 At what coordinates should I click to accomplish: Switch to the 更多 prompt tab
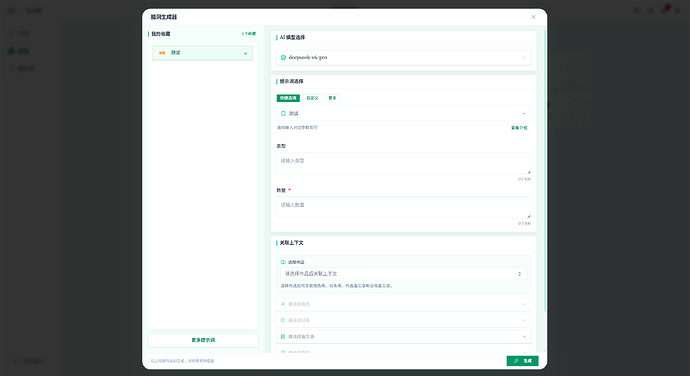(x=332, y=98)
